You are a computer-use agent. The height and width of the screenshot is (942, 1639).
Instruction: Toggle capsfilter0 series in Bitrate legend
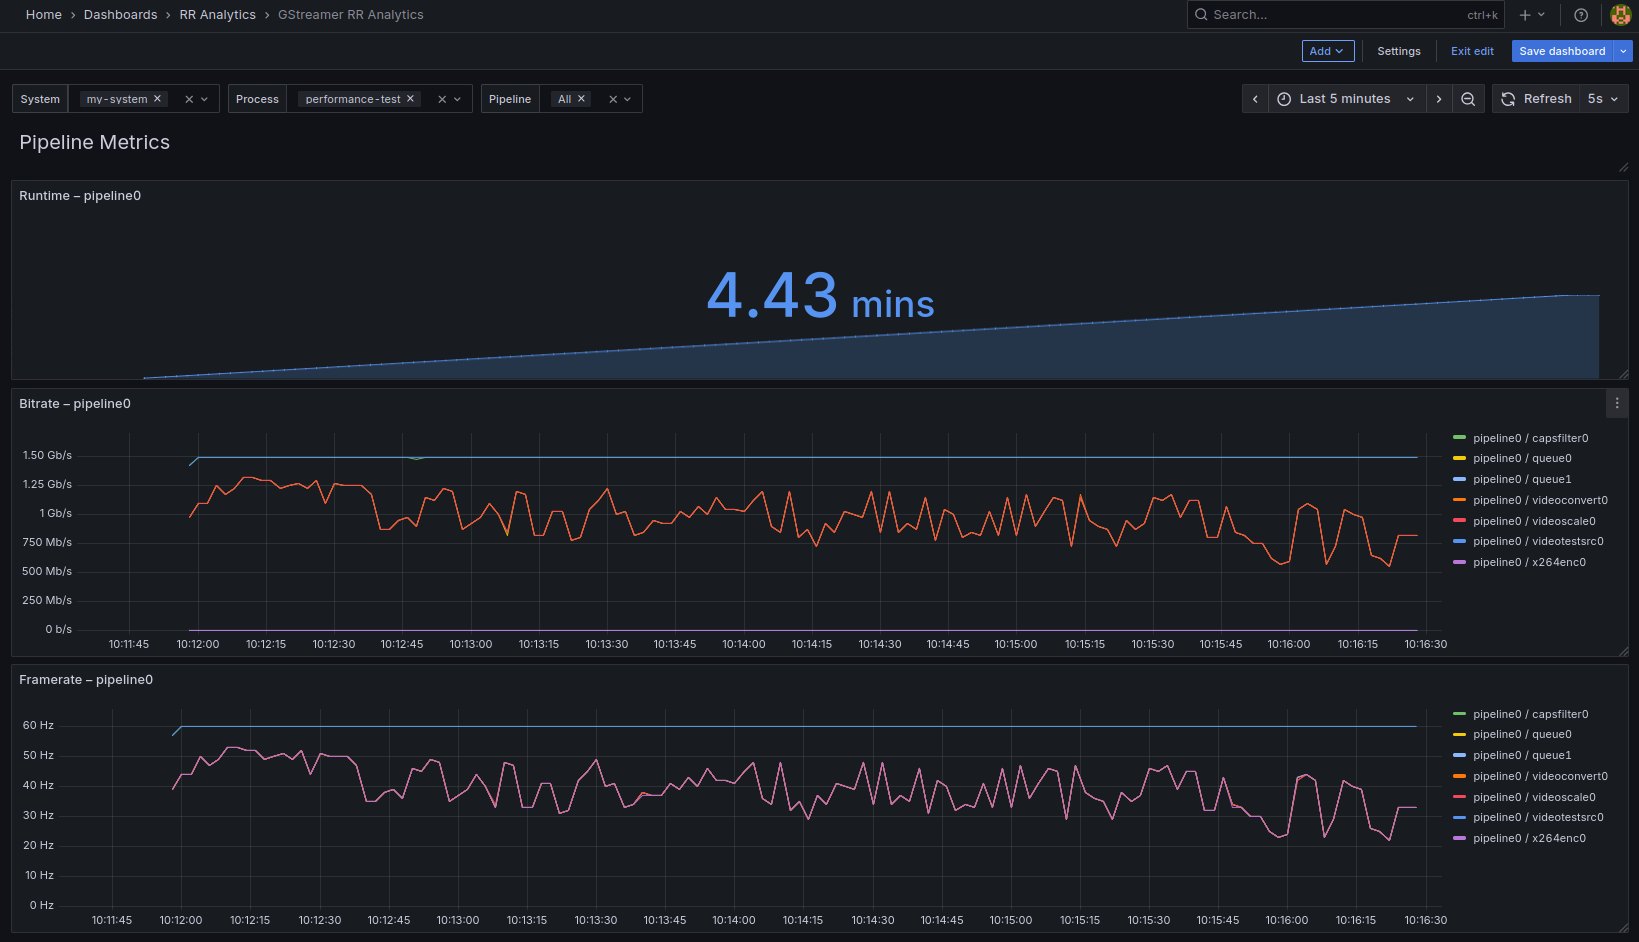(1530, 438)
